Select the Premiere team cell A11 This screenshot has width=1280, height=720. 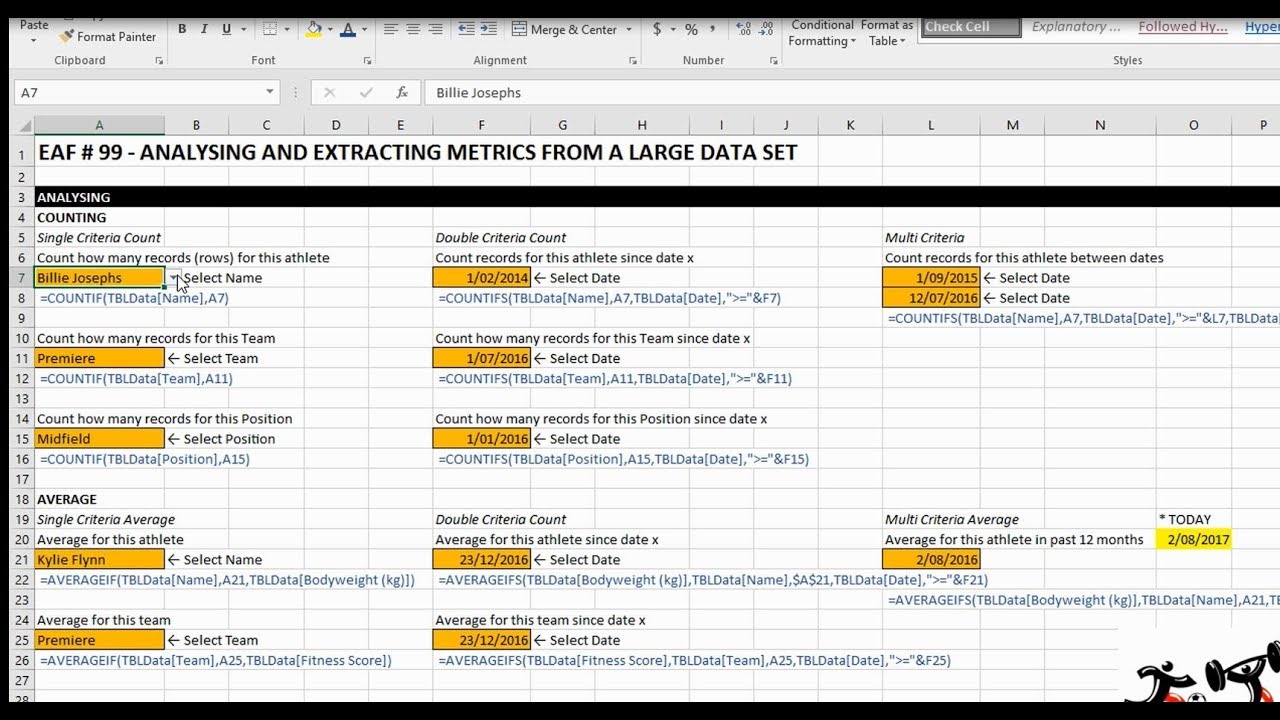point(99,358)
